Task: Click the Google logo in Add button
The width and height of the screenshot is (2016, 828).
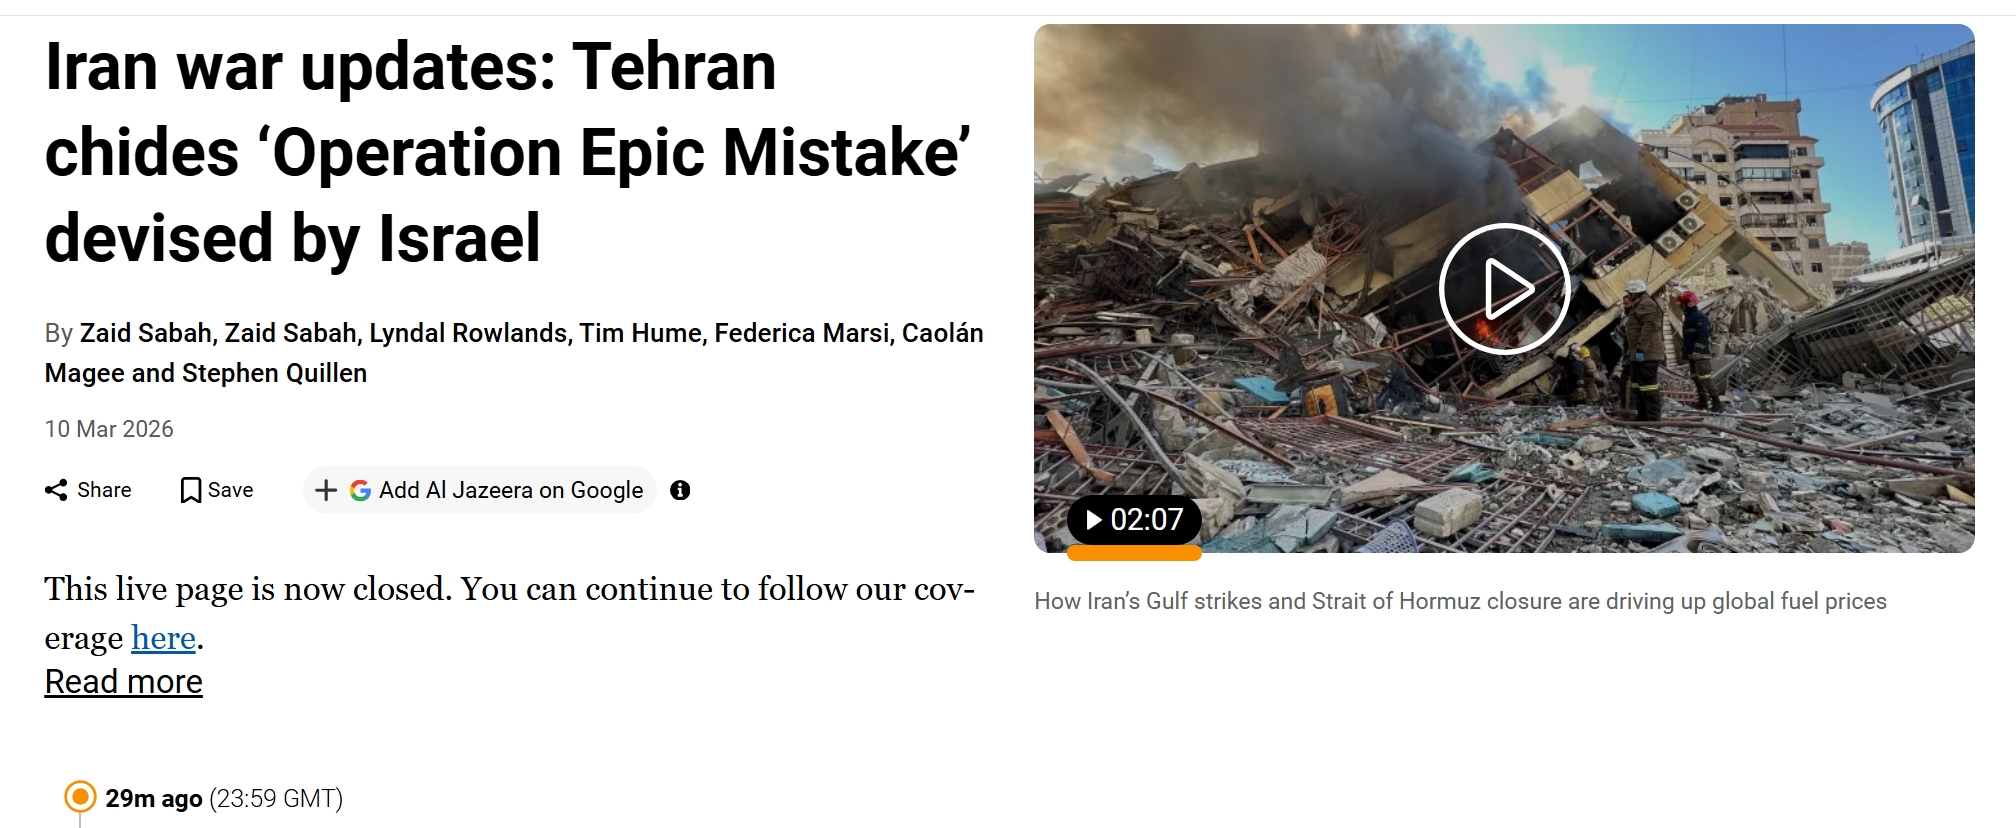Action: pyautogui.click(x=360, y=490)
